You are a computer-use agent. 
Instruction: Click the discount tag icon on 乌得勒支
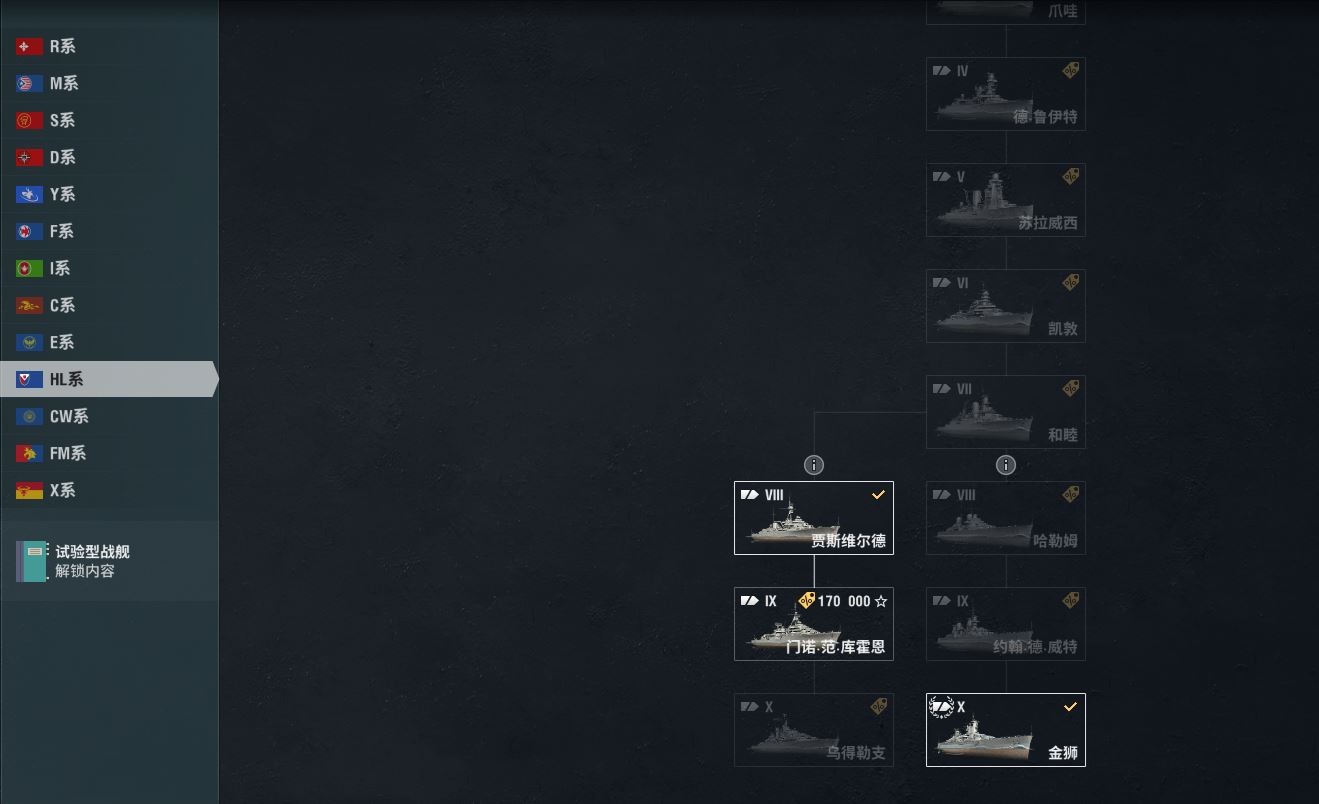[x=878, y=706]
